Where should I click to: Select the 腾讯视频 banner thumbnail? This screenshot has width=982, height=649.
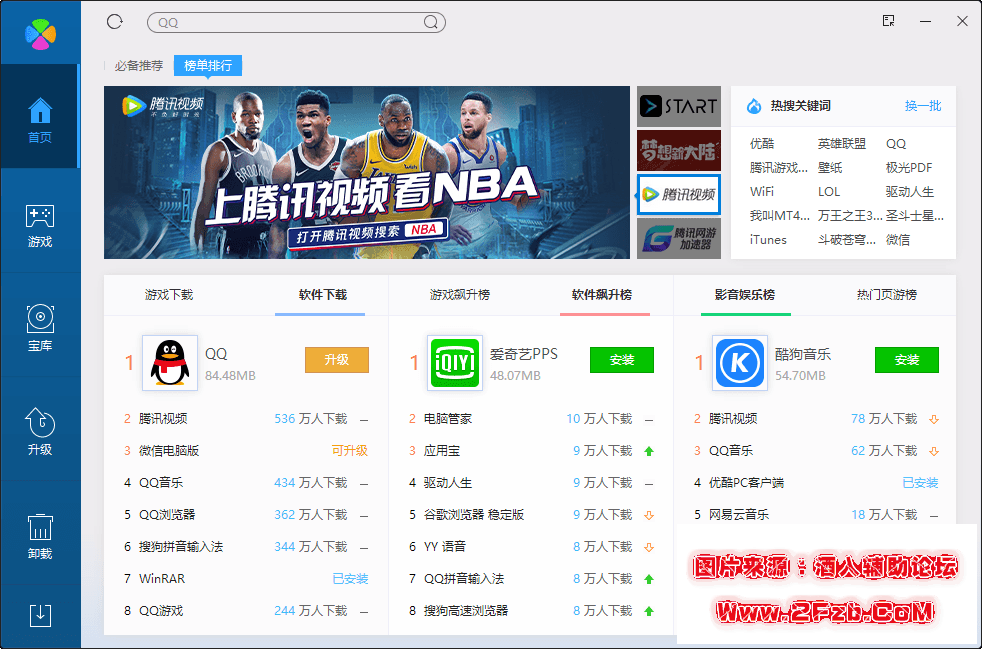(x=679, y=194)
